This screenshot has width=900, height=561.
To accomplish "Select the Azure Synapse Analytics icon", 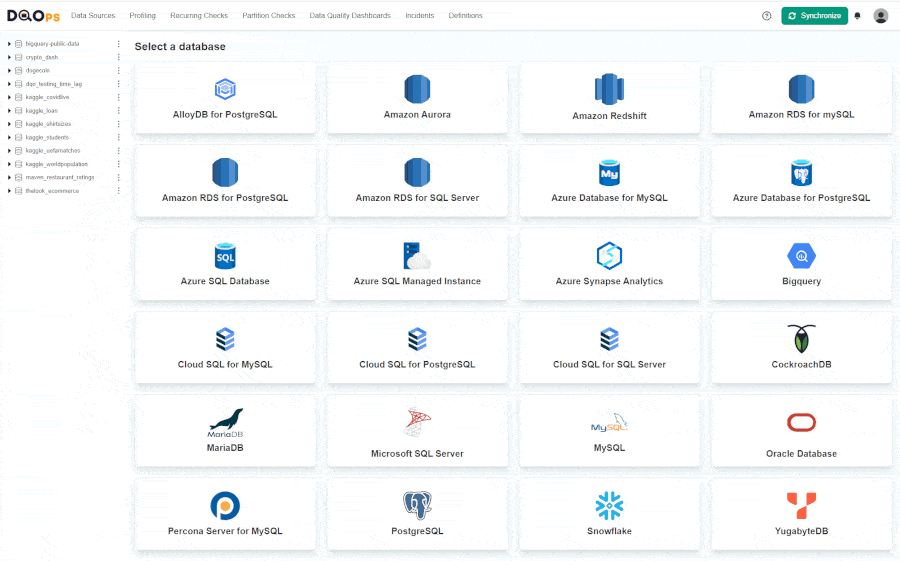I will tap(609, 256).
